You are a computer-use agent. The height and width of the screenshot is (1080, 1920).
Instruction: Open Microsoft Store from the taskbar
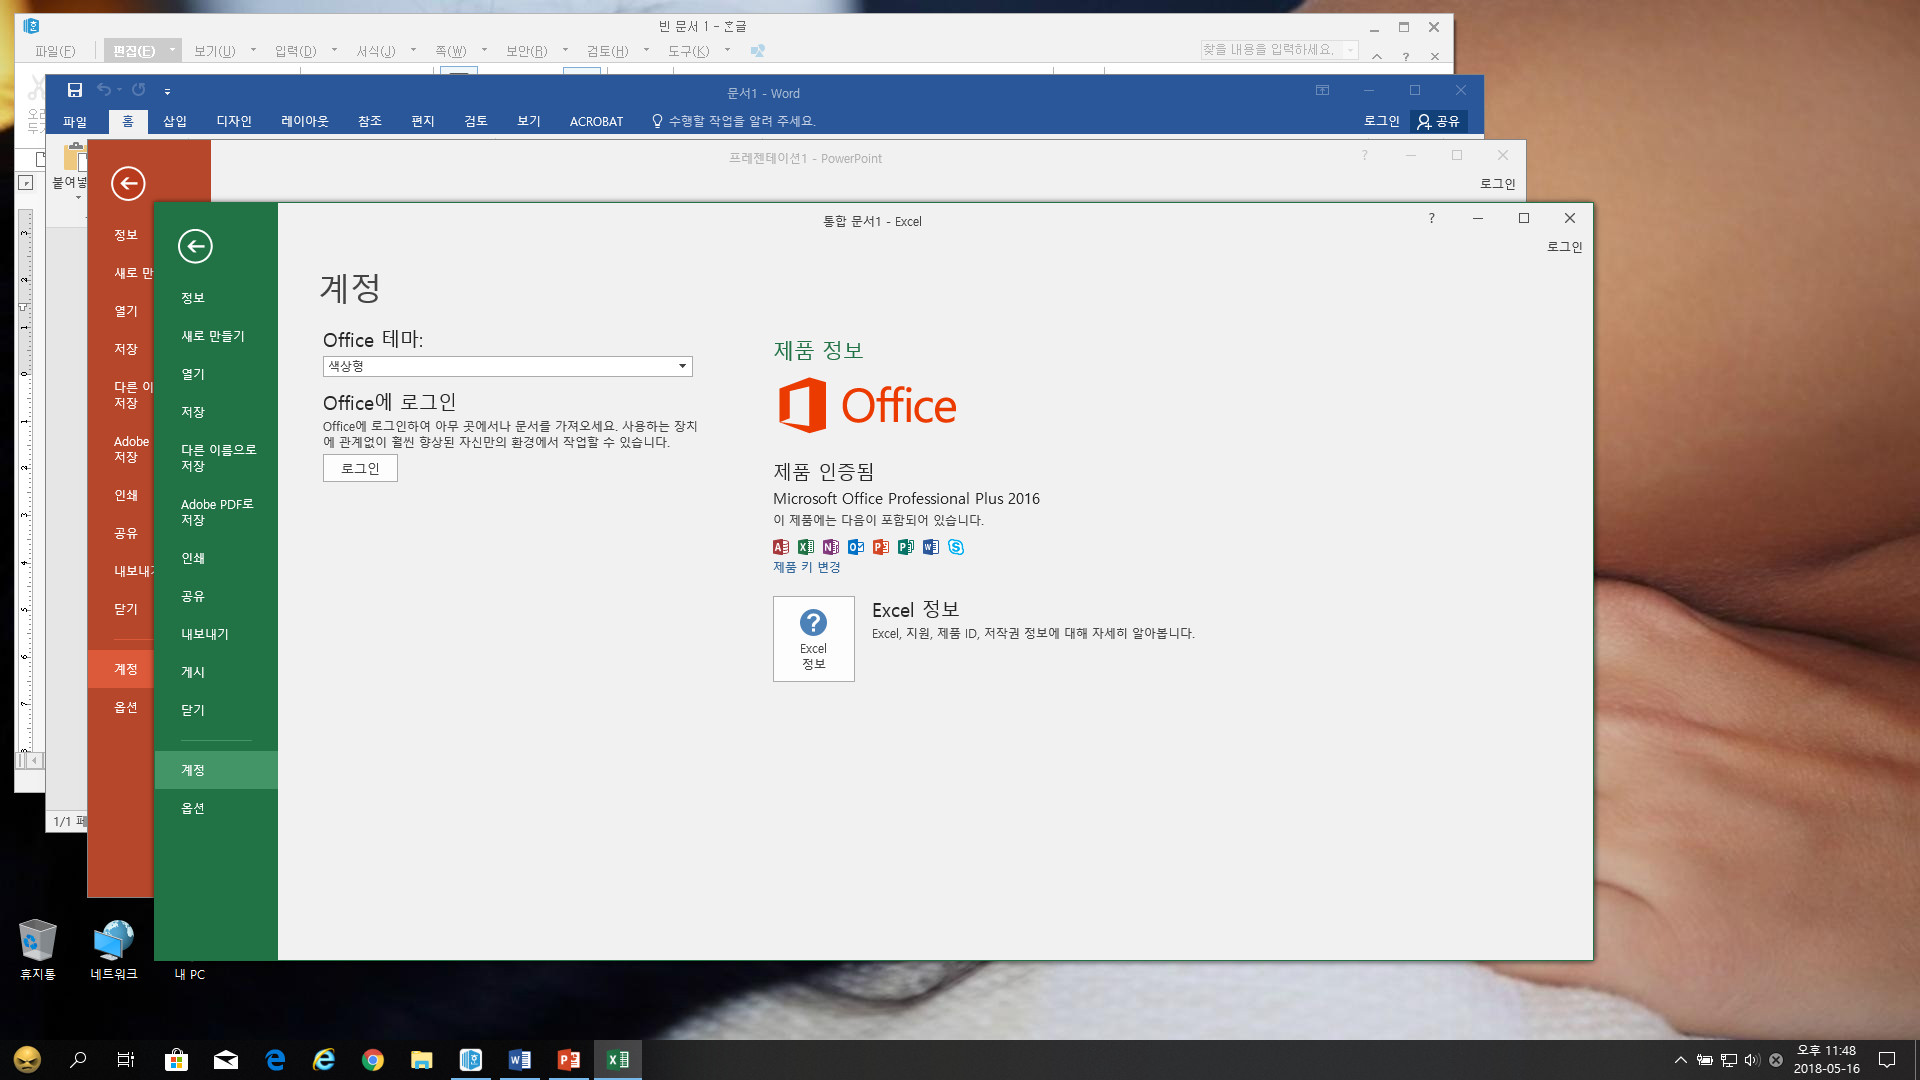tap(177, 1060)
